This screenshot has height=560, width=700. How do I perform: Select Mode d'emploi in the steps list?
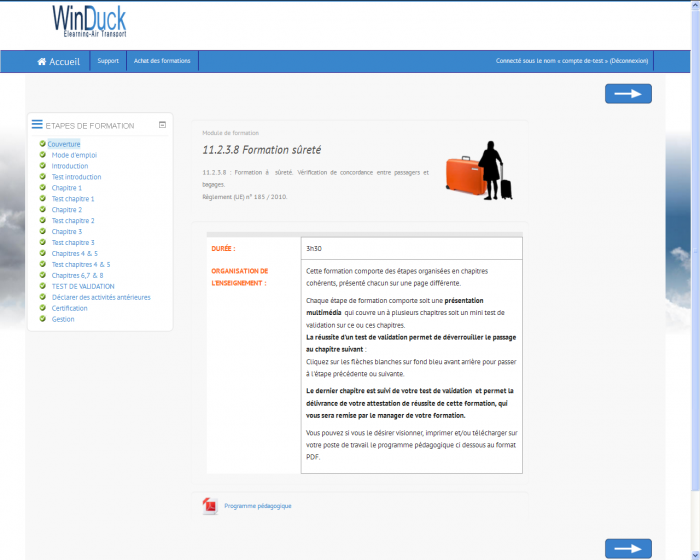click(74, 155)
